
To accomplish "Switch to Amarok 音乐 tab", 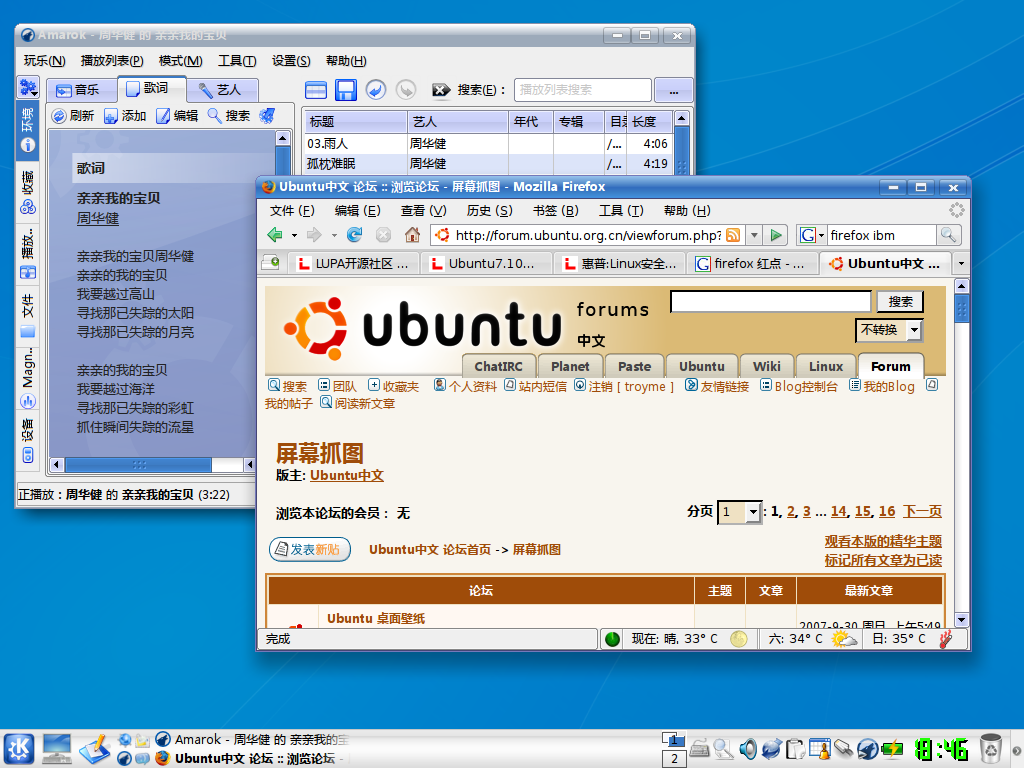I will coord(82,89).
